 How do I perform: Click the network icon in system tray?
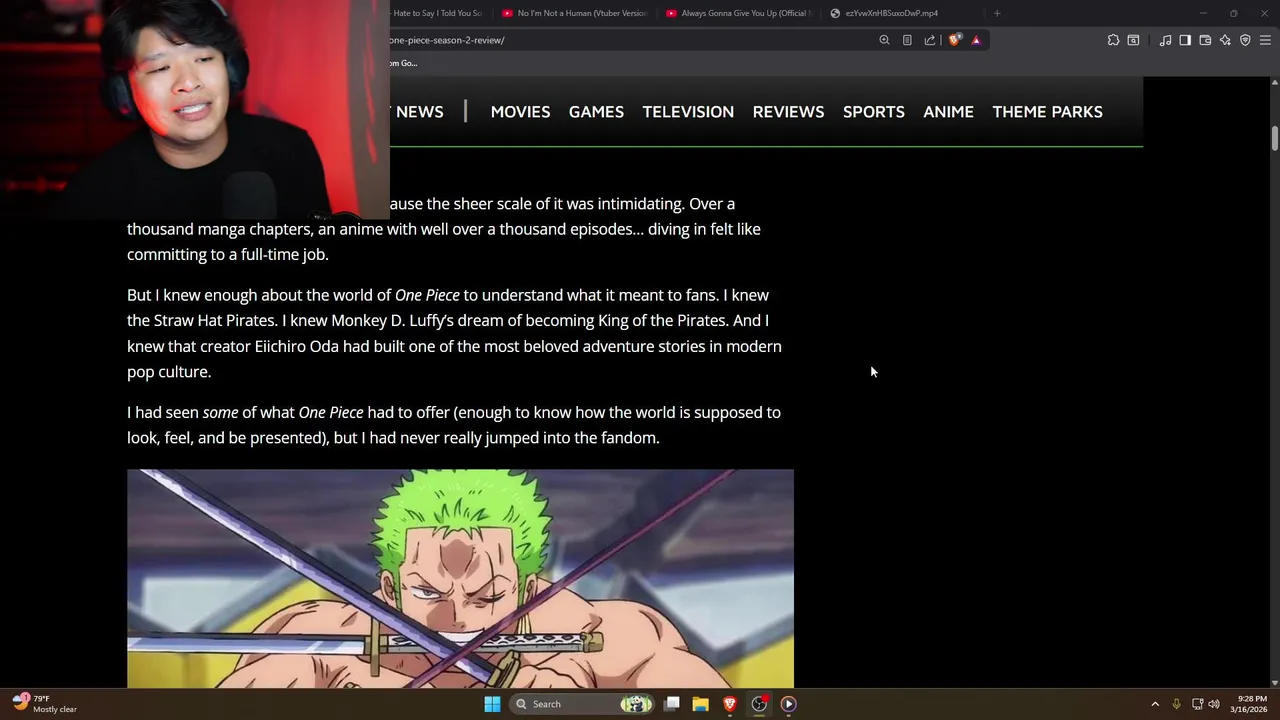click(1197, 704)
